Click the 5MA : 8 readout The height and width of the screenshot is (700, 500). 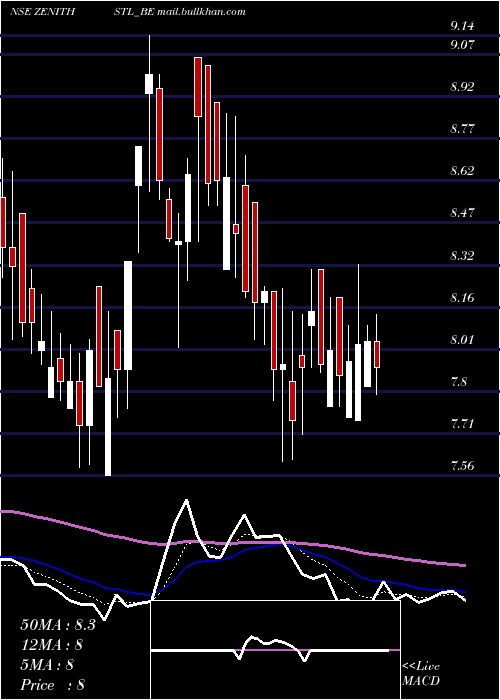pyautogui.click(x=47, y=665)
